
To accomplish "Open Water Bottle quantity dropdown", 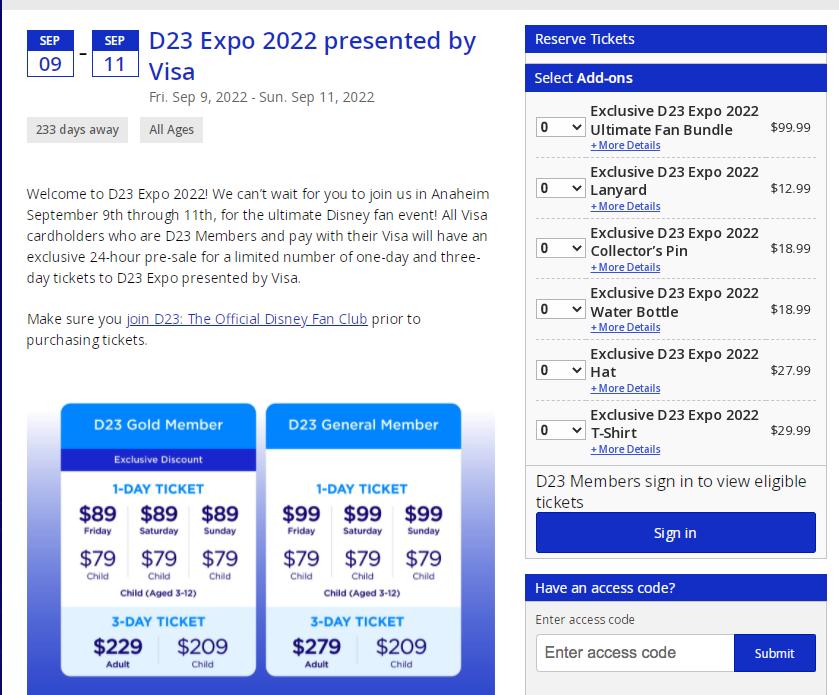I will [560, 309].
